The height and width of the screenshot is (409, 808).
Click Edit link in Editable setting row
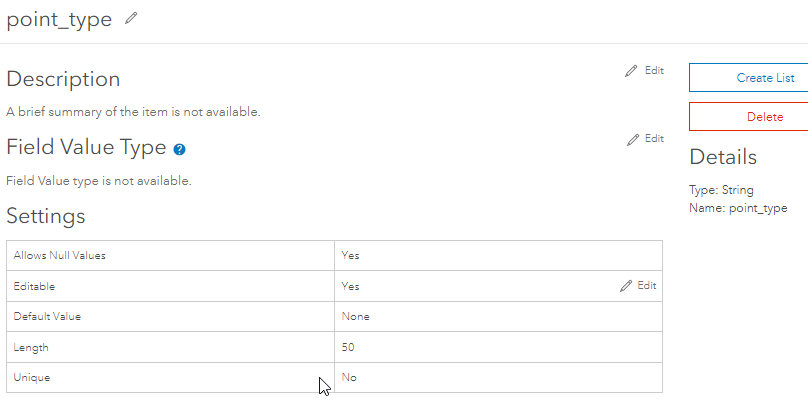[647, 286]
